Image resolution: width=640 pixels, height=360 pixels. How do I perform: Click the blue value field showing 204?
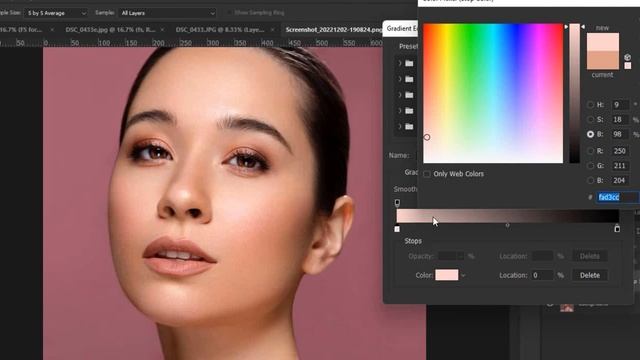coord(620,180)
